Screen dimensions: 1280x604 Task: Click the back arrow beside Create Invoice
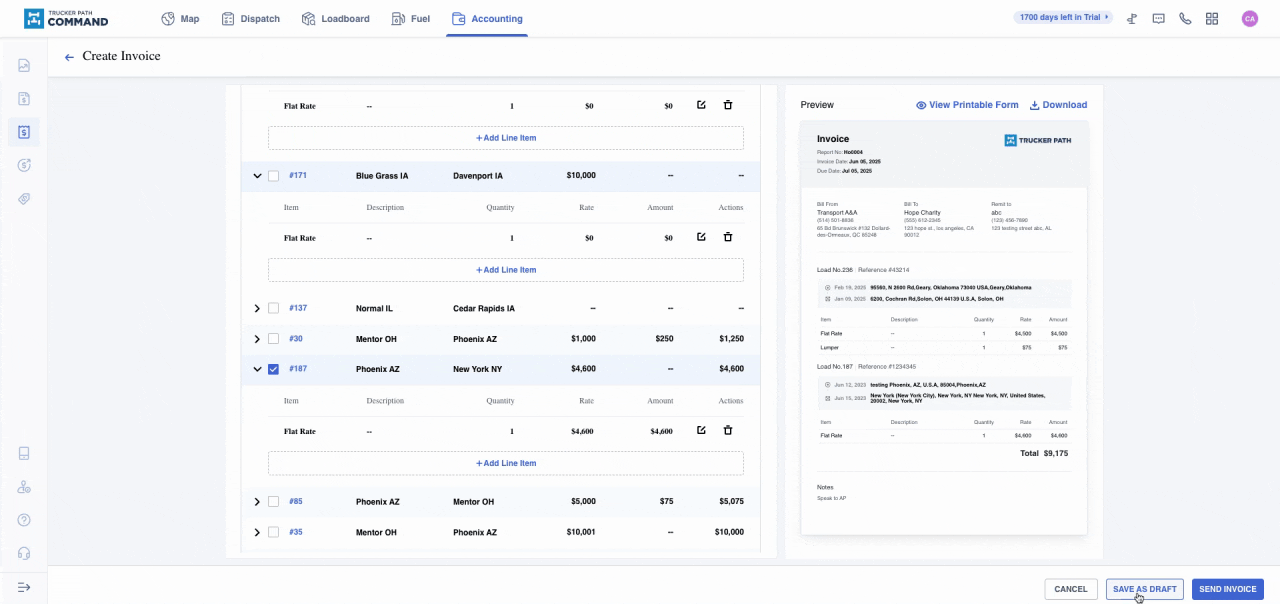pyautogui.click(x=69, y=58)
